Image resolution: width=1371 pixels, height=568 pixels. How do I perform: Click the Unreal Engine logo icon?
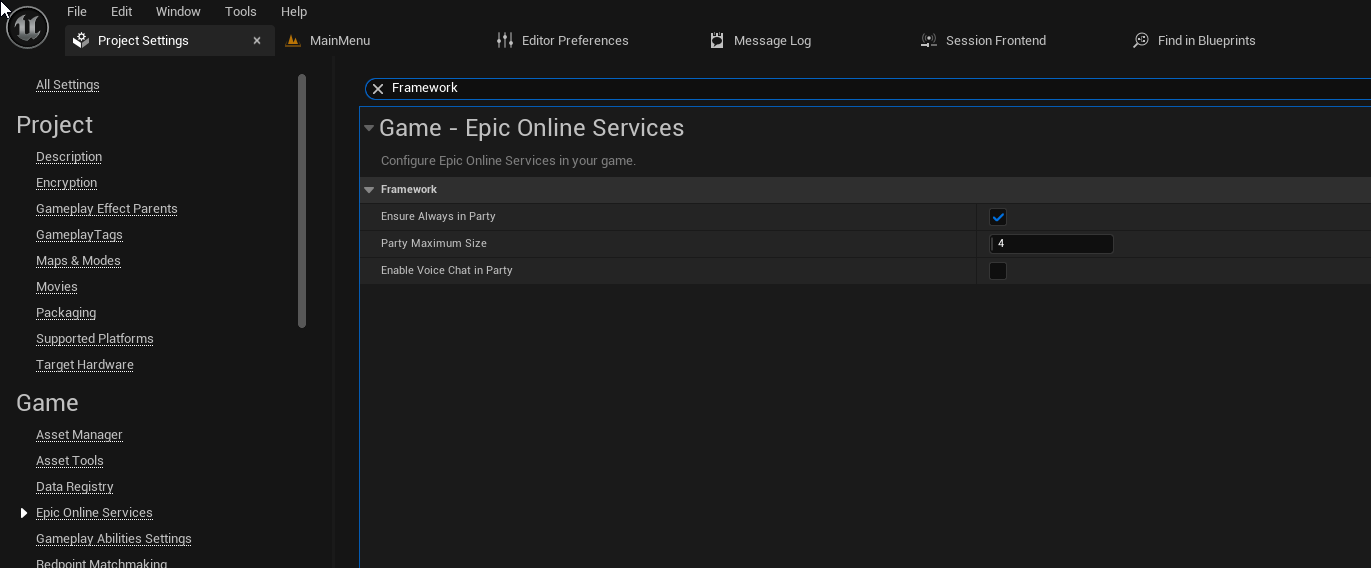(28, 28)
